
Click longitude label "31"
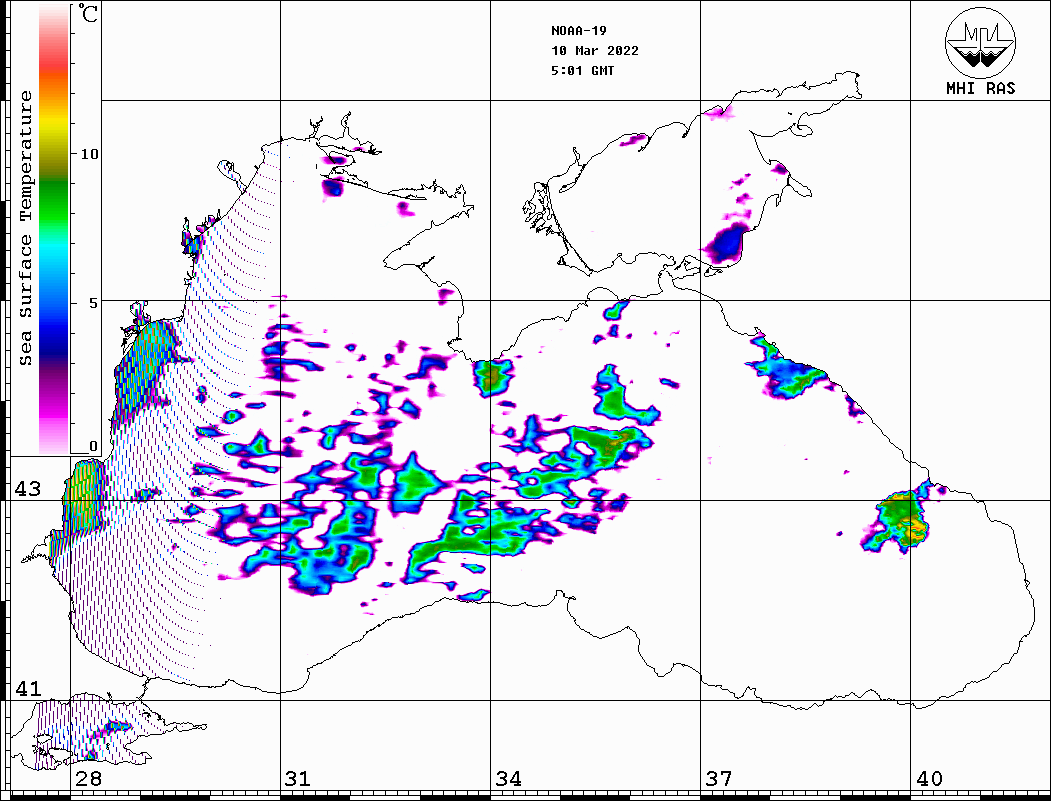[x=298, y=779]
